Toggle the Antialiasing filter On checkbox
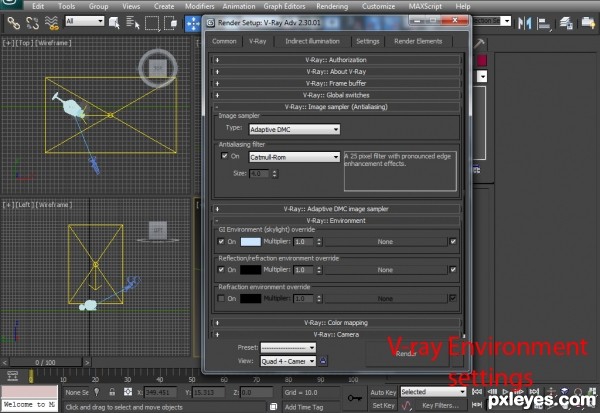The image size is (600, 413). coord(224,156)
